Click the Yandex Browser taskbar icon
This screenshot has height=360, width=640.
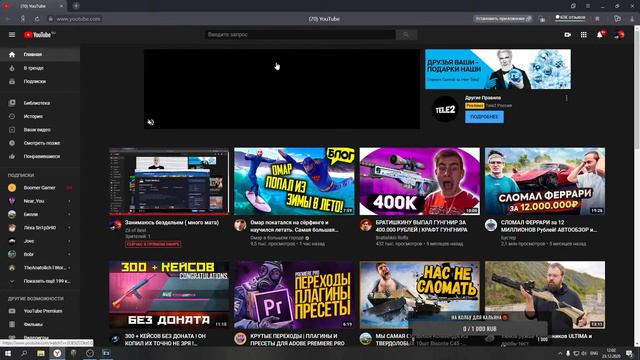tap(57, 353)
